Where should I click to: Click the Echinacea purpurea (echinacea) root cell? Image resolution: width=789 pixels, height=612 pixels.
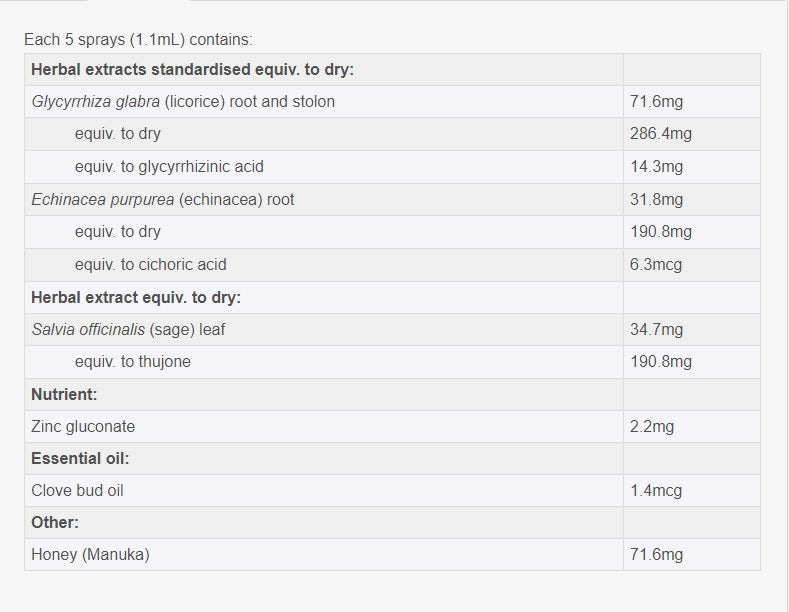coord(163,199)
